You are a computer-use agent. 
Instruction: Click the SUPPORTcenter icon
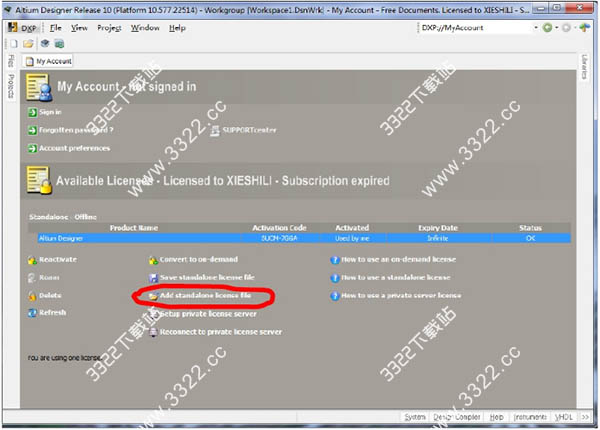point(215,130)
